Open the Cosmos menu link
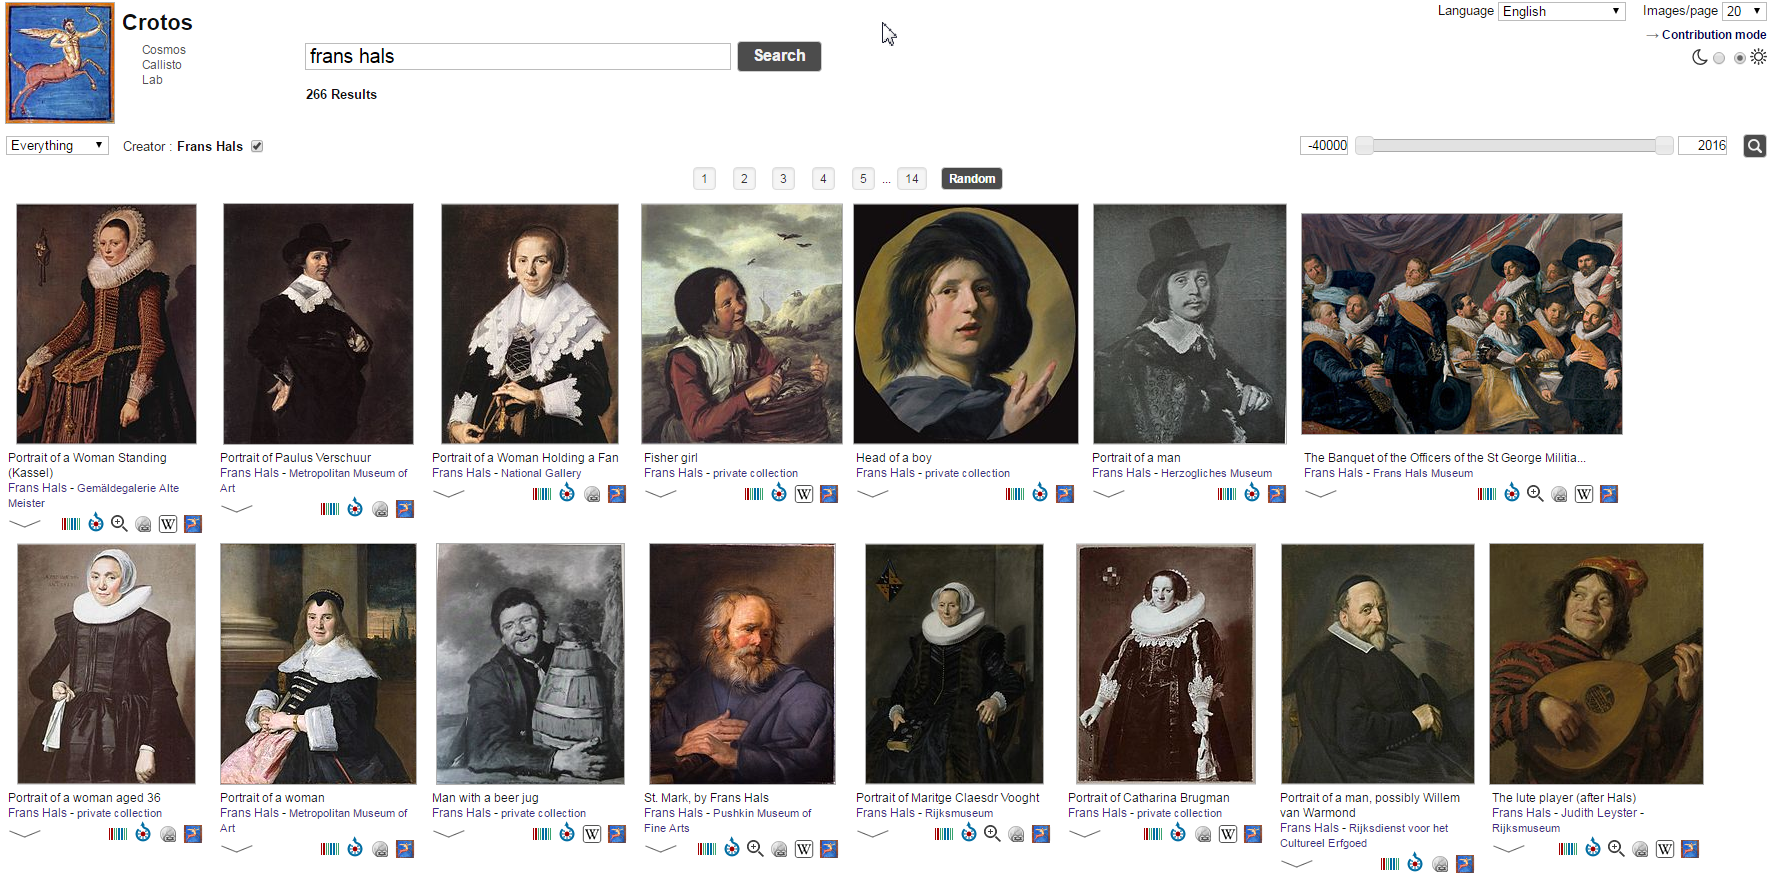 (164, 50)
